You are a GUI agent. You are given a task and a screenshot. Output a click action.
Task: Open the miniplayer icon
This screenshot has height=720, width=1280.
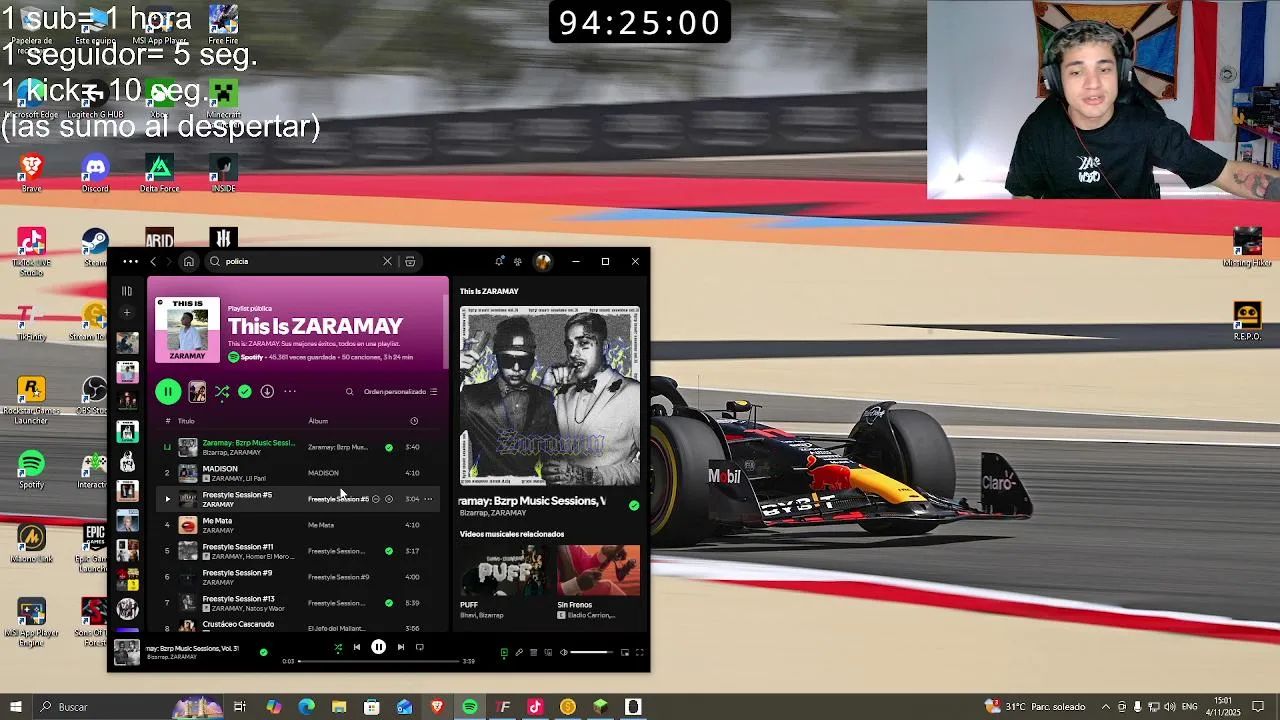tap(625, 653)
